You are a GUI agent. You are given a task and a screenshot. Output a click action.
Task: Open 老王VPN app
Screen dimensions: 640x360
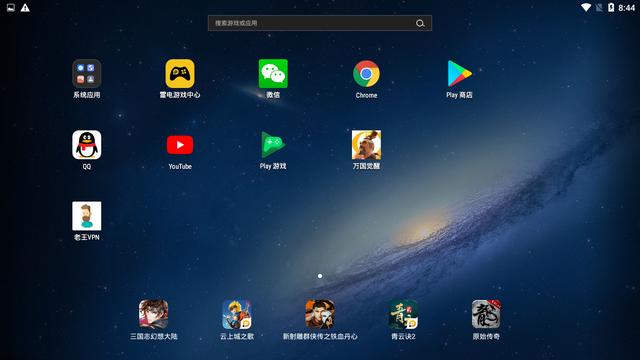point(87,216)
